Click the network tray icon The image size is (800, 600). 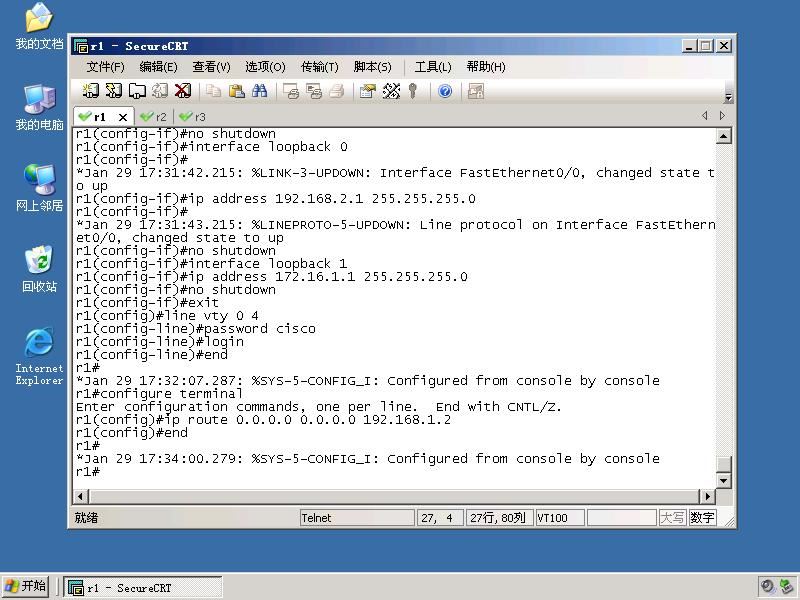[787, 586]
